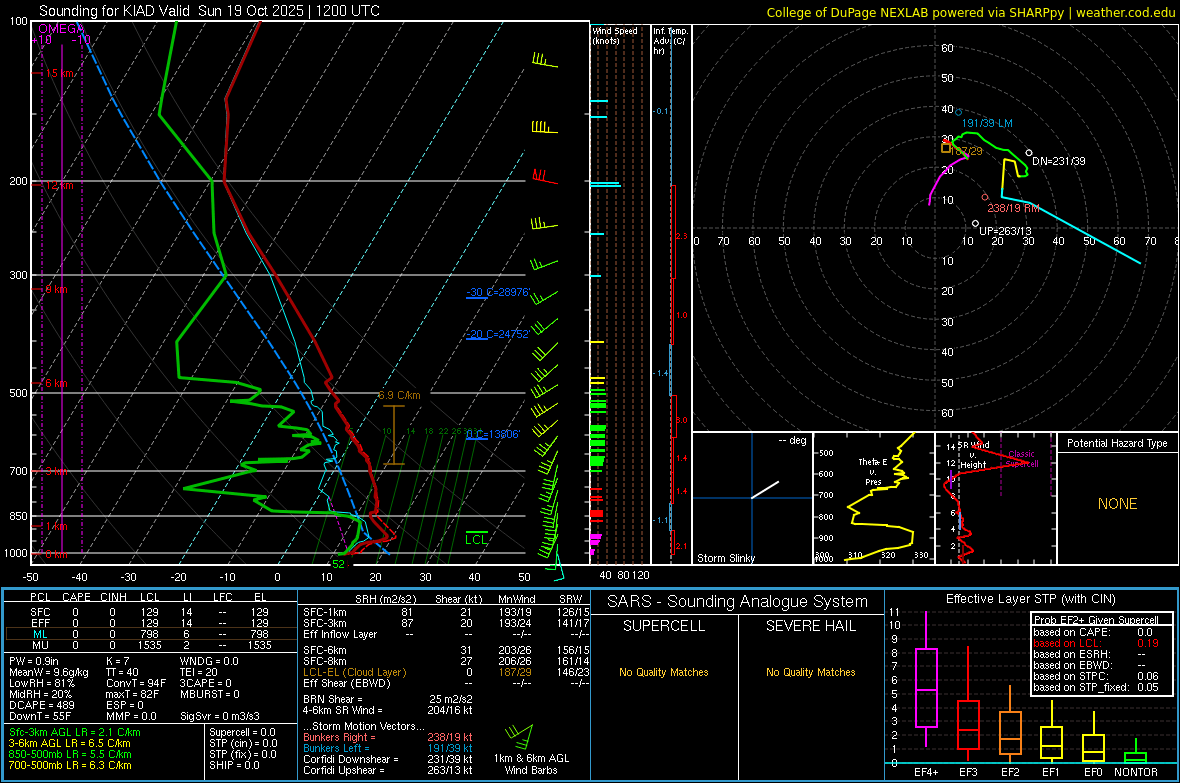Viewport: 1180px width, 783px height.
Task: Click the white DN Corfidi downshear circle
Action: point(1029,153)
